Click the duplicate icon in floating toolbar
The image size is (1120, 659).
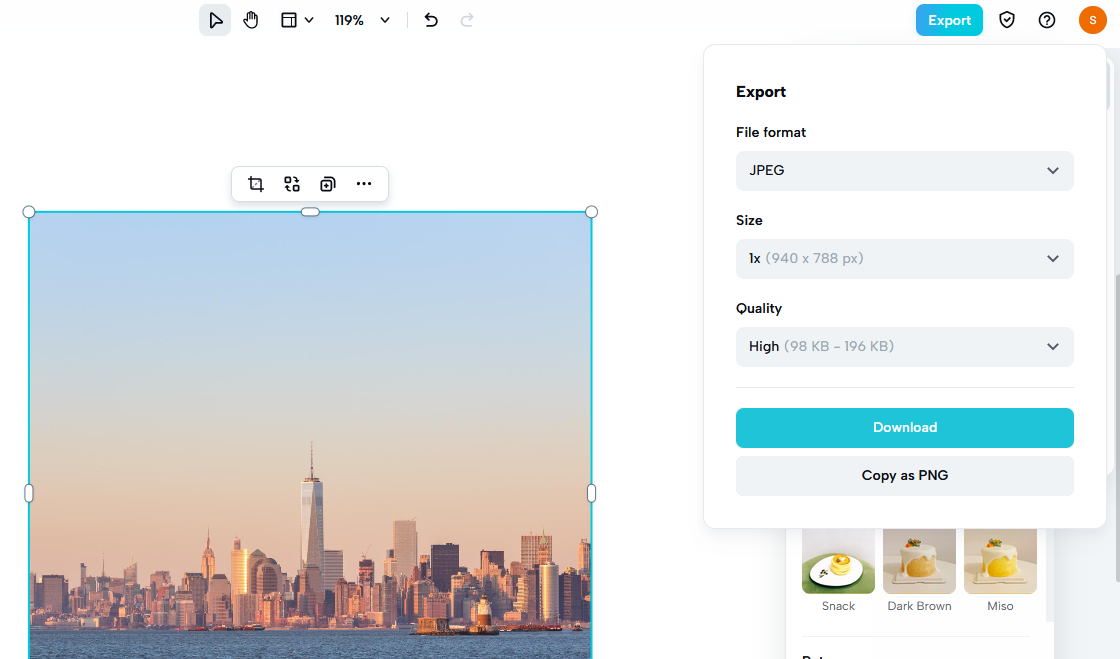(328, 184)
